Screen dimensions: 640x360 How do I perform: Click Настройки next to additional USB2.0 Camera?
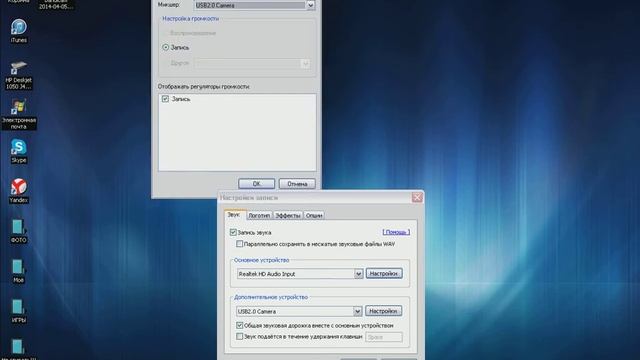click(x=383, y=311)
